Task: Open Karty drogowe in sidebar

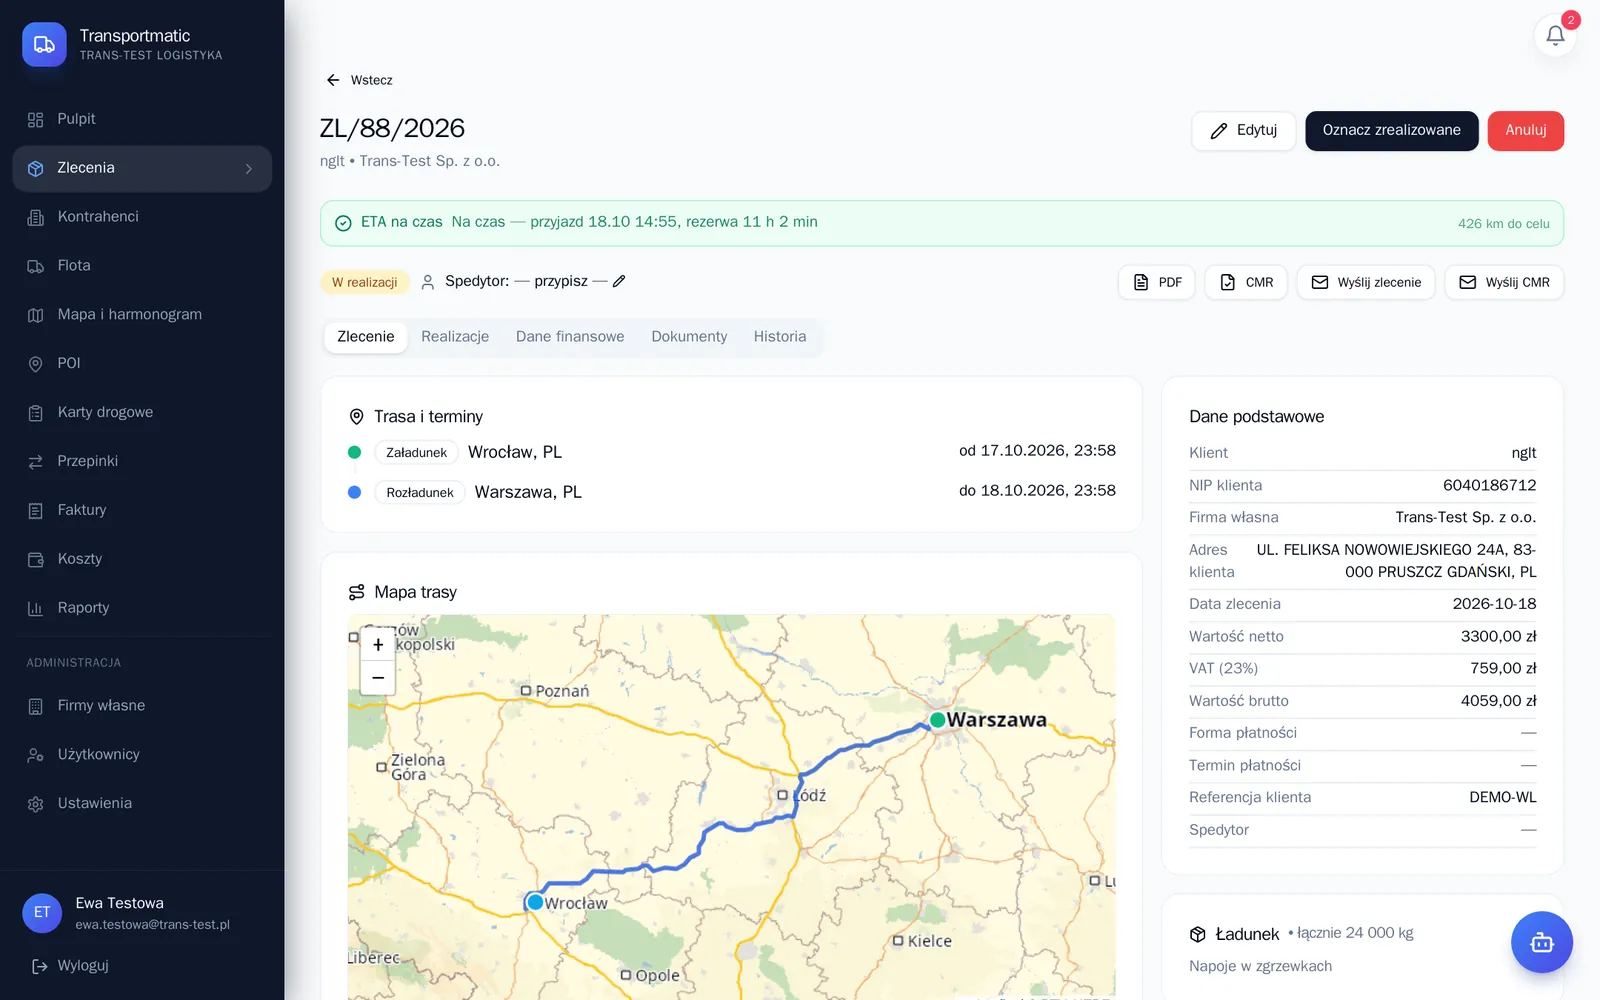Action: pos(142,413)
